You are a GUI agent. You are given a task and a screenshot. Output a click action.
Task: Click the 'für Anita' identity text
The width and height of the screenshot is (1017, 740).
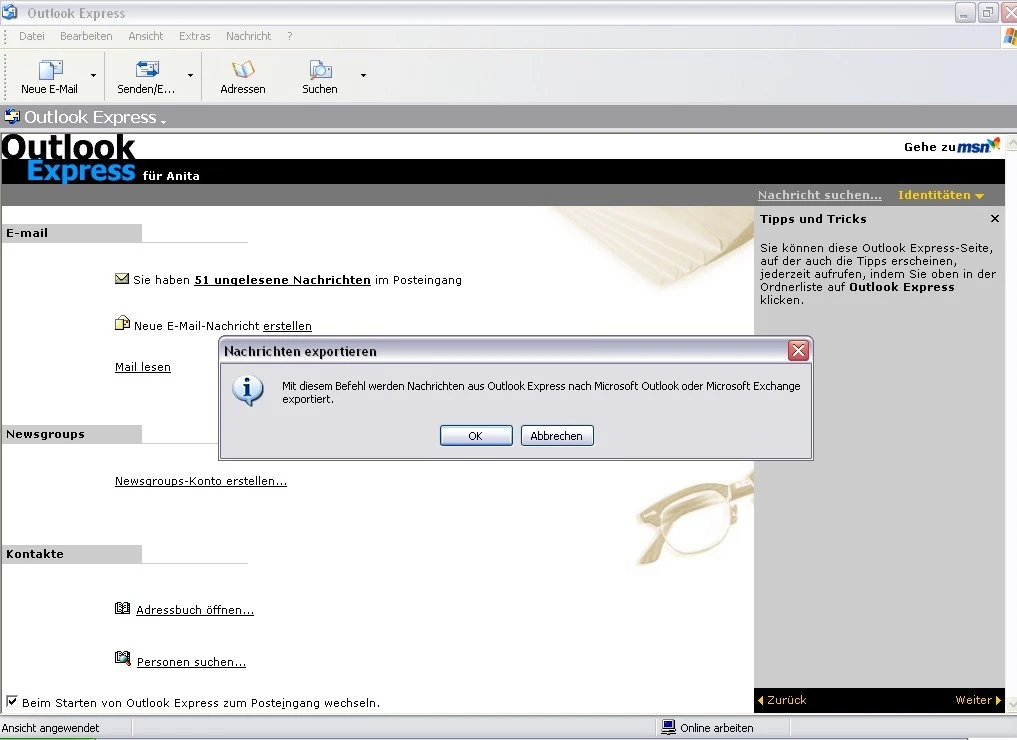[171, 176]
